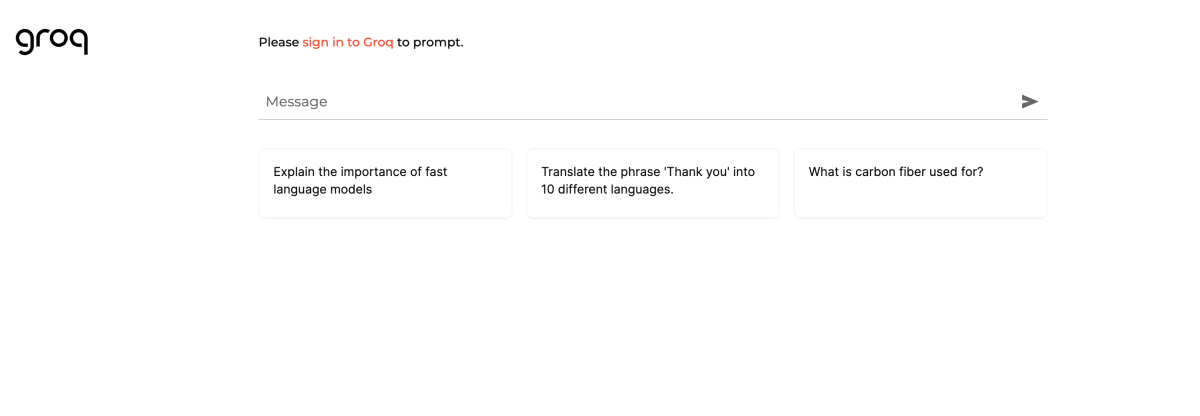This screenshot has width=1200, height=416.
Task: Click the 'to prompt.' text after the sign-in link
Action: [x=430, y=42]
